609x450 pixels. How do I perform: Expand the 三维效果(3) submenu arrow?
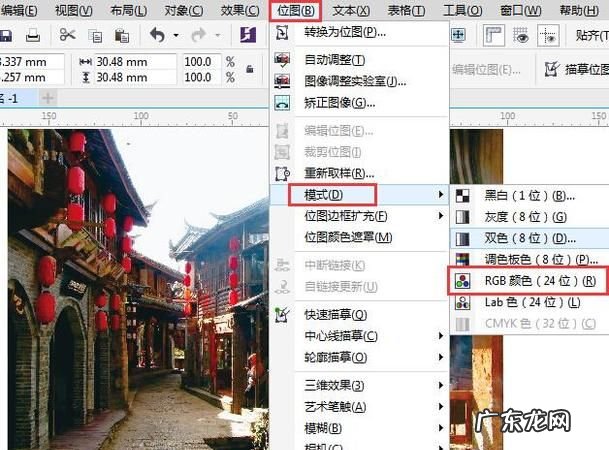[x=440, y=385]
